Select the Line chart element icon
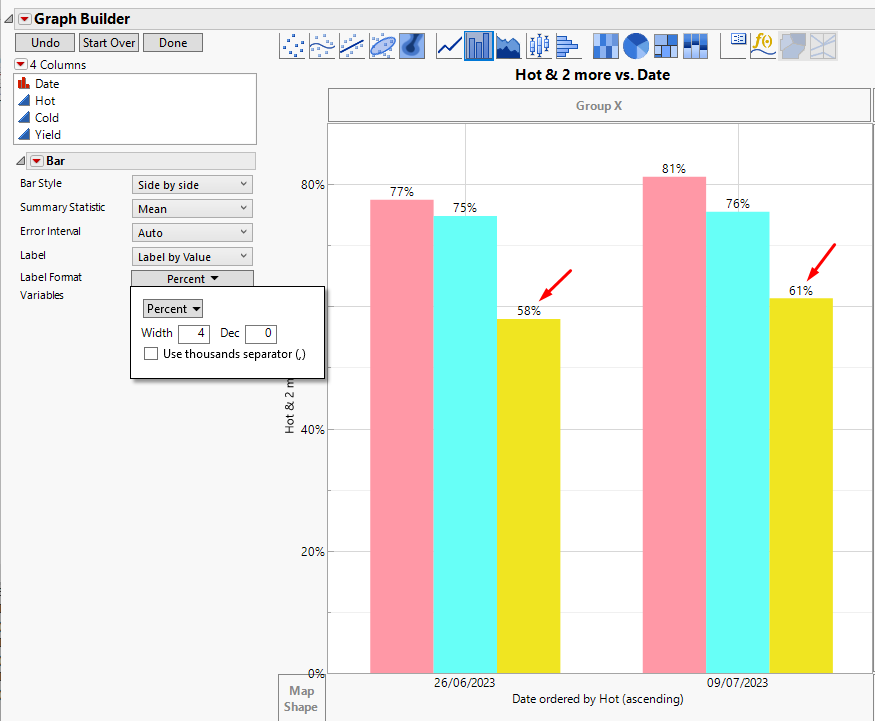 click(449, 46)
